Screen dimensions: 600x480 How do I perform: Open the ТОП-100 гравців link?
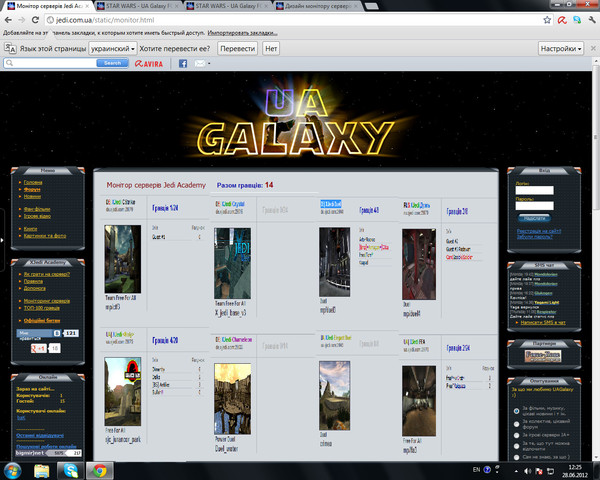pyautogui.click(x=42, y=308)
